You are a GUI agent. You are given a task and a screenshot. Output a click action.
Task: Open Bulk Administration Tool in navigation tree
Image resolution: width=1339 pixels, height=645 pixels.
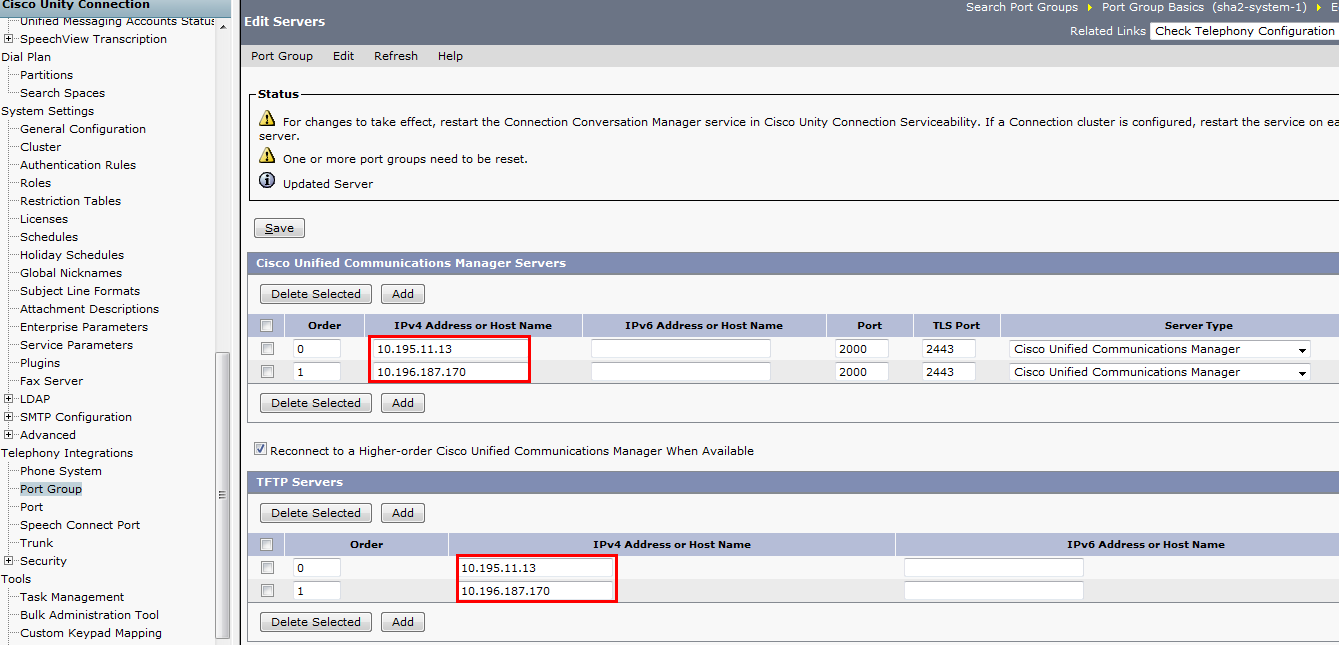(89, 615)
